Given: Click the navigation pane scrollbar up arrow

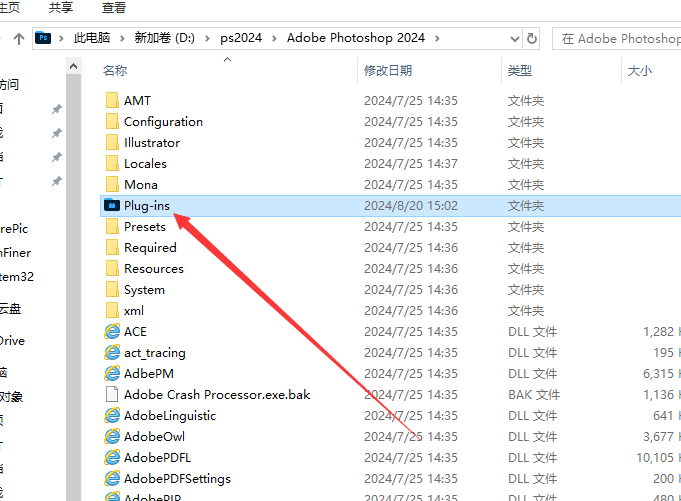Looking at the screenshot, I should coord(74,66).
